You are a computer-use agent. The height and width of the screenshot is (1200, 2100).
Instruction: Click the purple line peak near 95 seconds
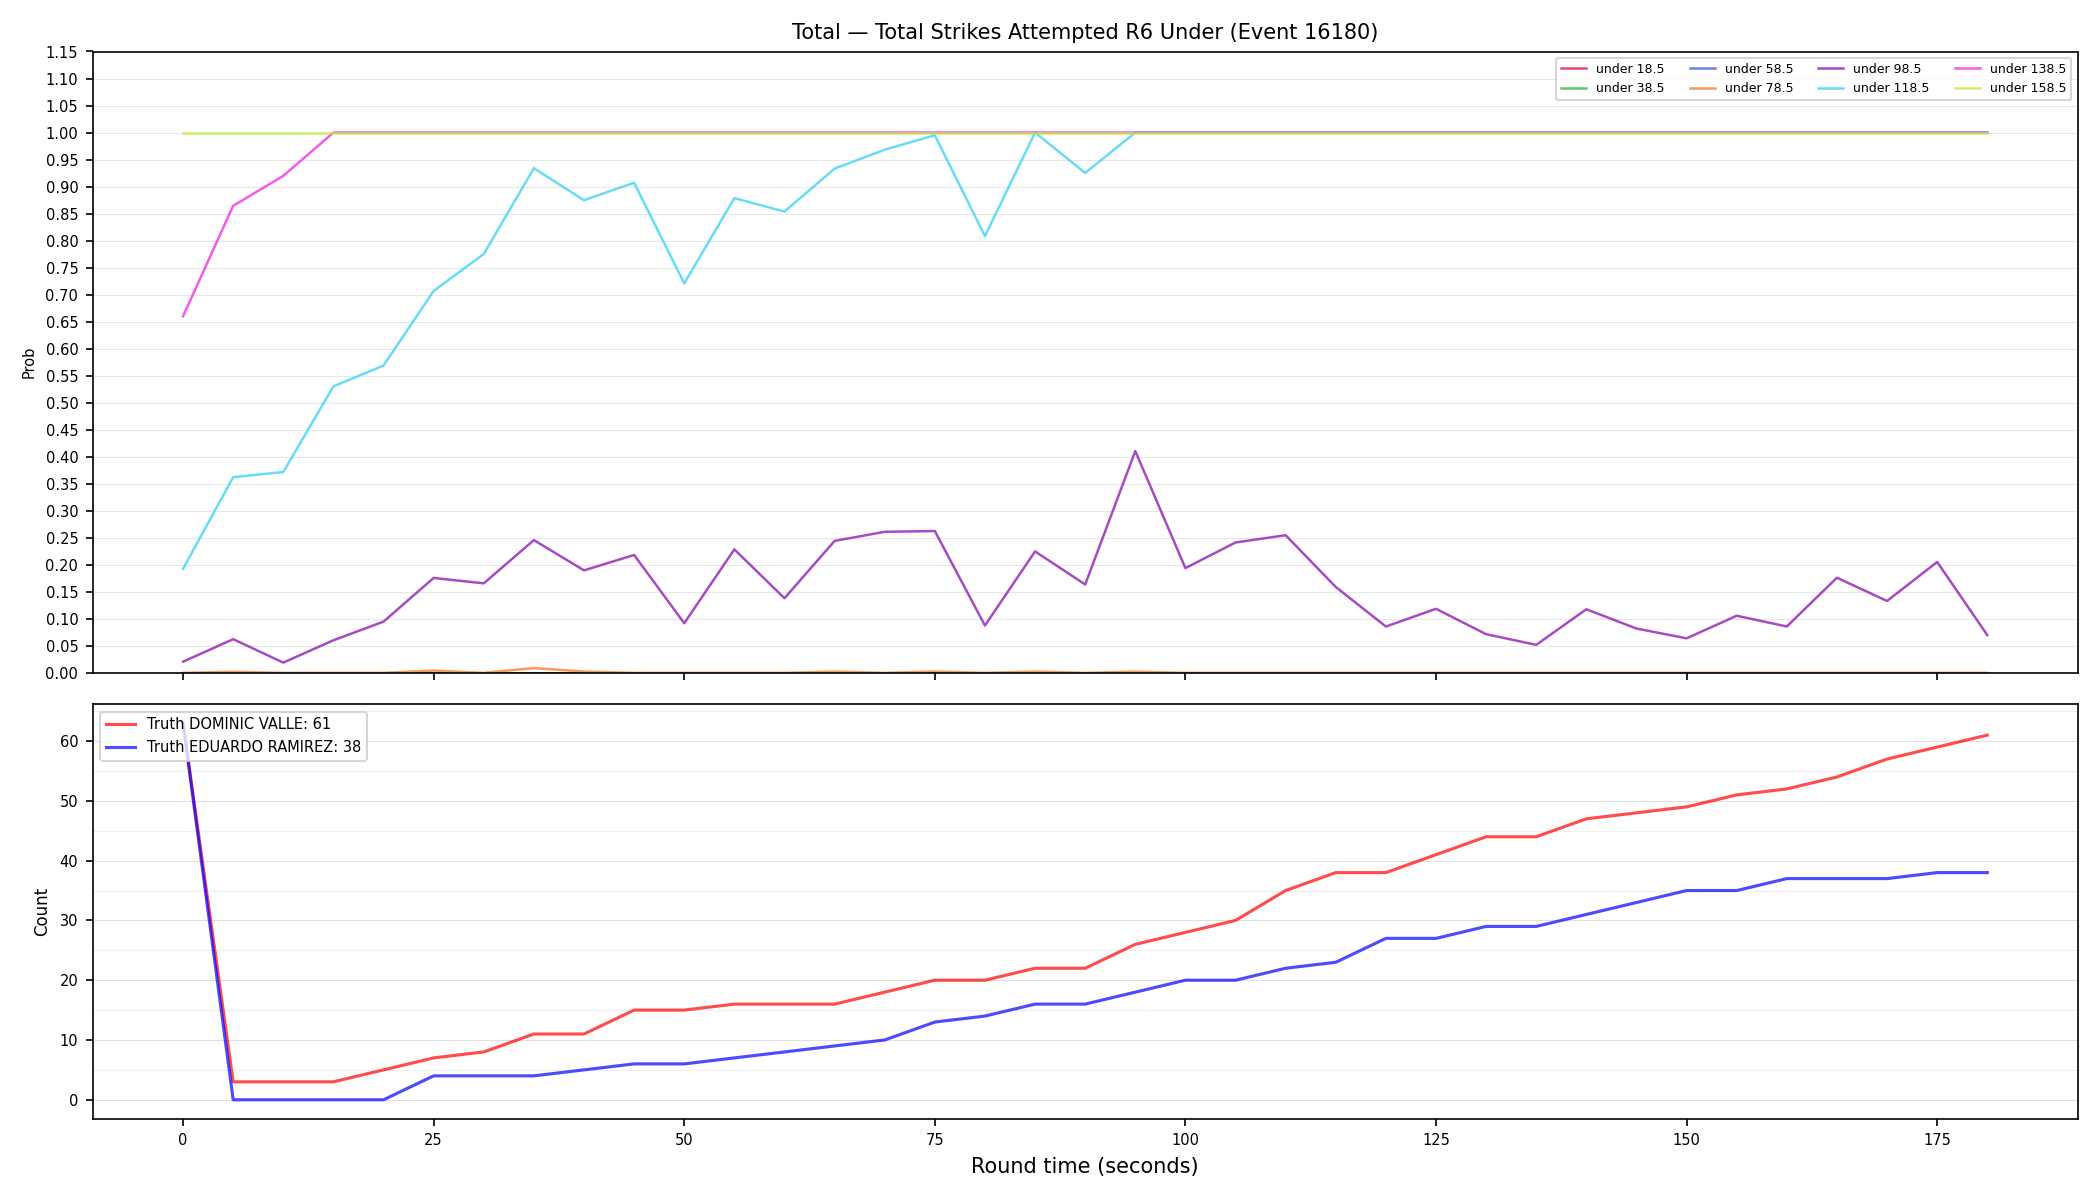1135,451
